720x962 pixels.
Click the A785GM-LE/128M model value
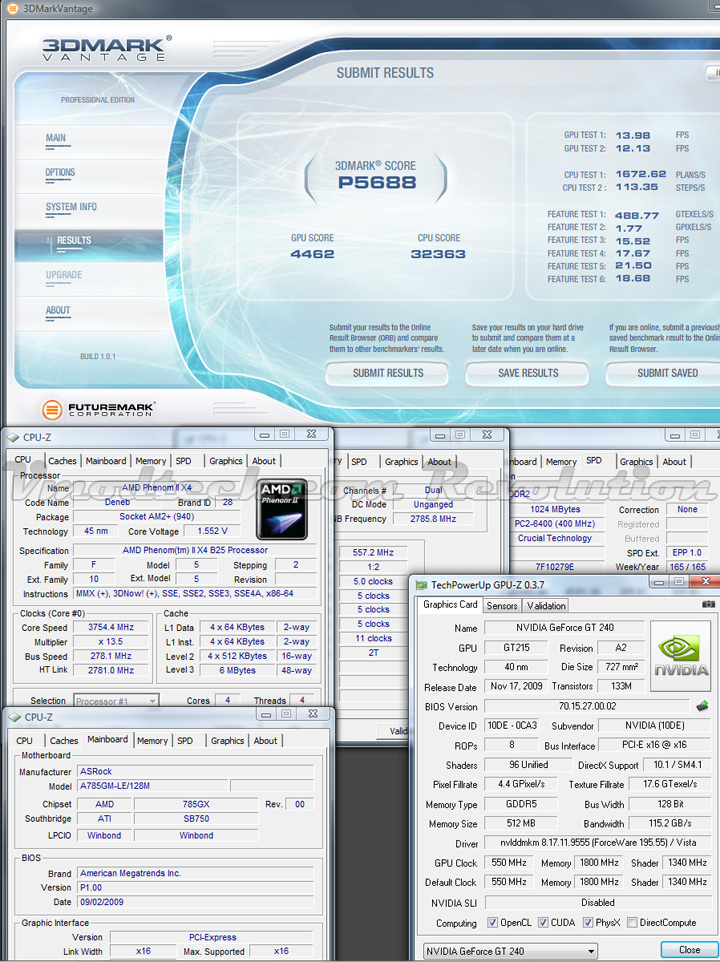click(x=153, y=785)
